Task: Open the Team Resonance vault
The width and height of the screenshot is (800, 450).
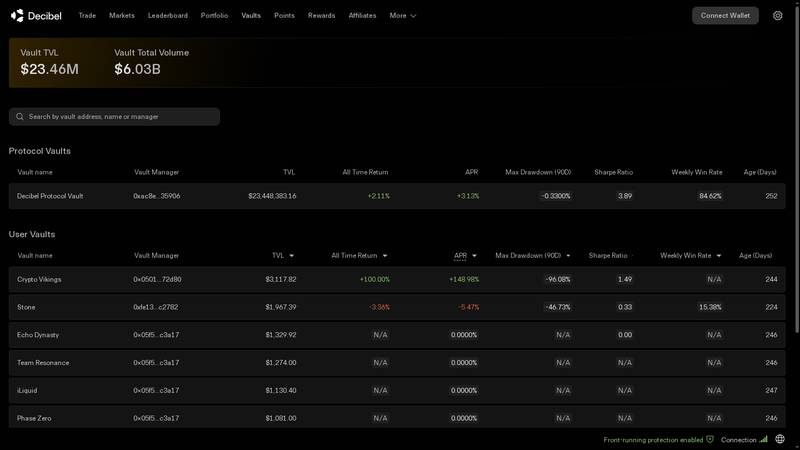Action: 397,363
